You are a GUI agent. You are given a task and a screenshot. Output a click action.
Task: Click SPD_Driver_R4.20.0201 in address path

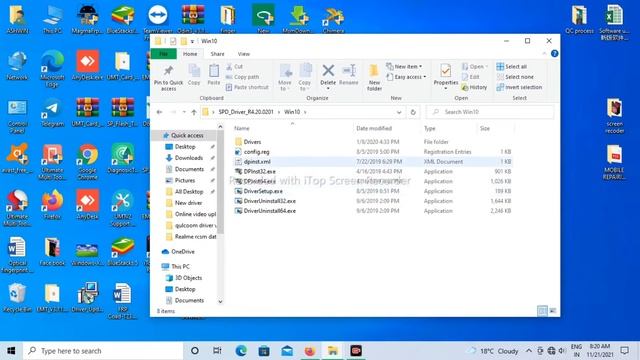246,112
